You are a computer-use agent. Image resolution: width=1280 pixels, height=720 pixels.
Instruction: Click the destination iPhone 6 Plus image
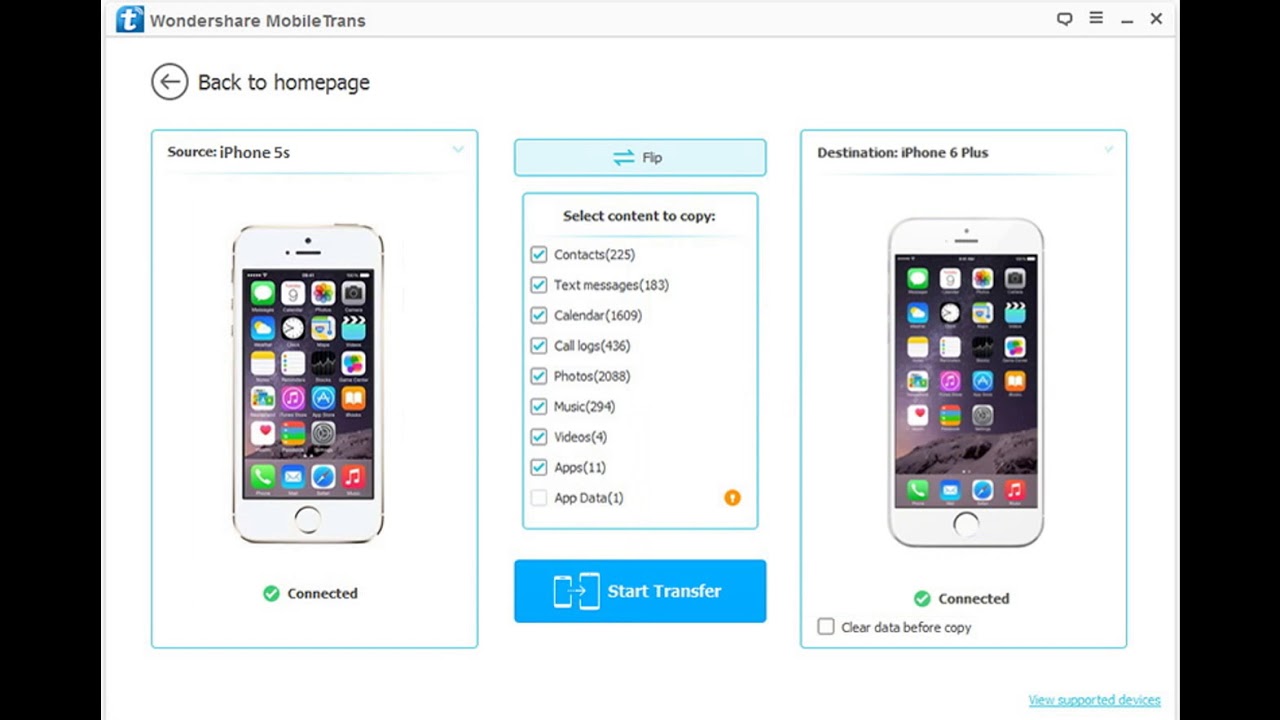(966, 383)
